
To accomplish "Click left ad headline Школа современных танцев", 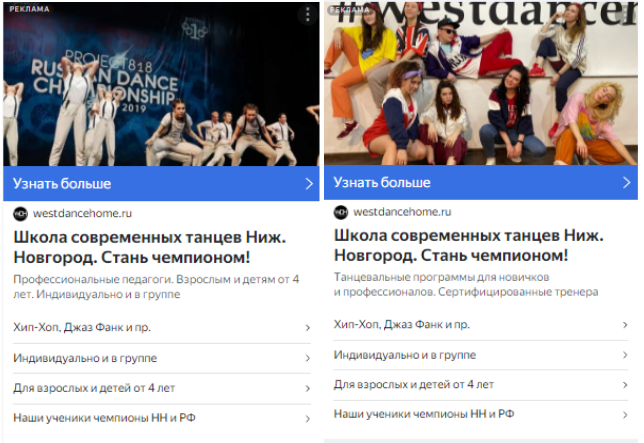I will (x=150, y=247).
